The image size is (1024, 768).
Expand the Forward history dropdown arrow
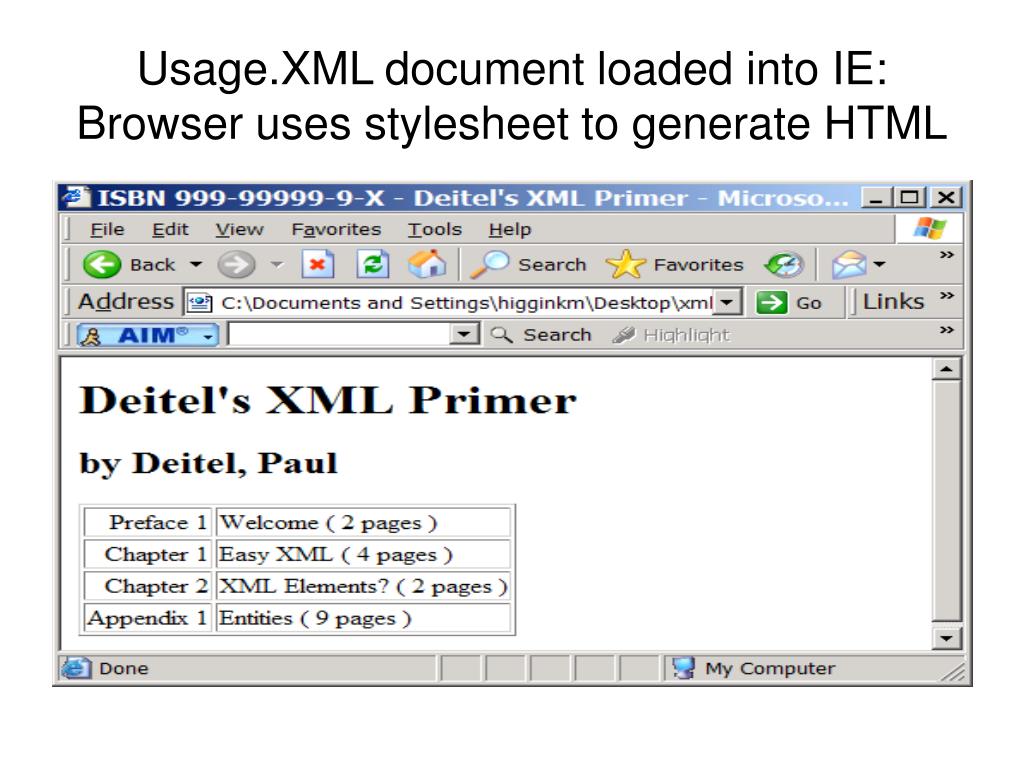click(x=278, y=264)
